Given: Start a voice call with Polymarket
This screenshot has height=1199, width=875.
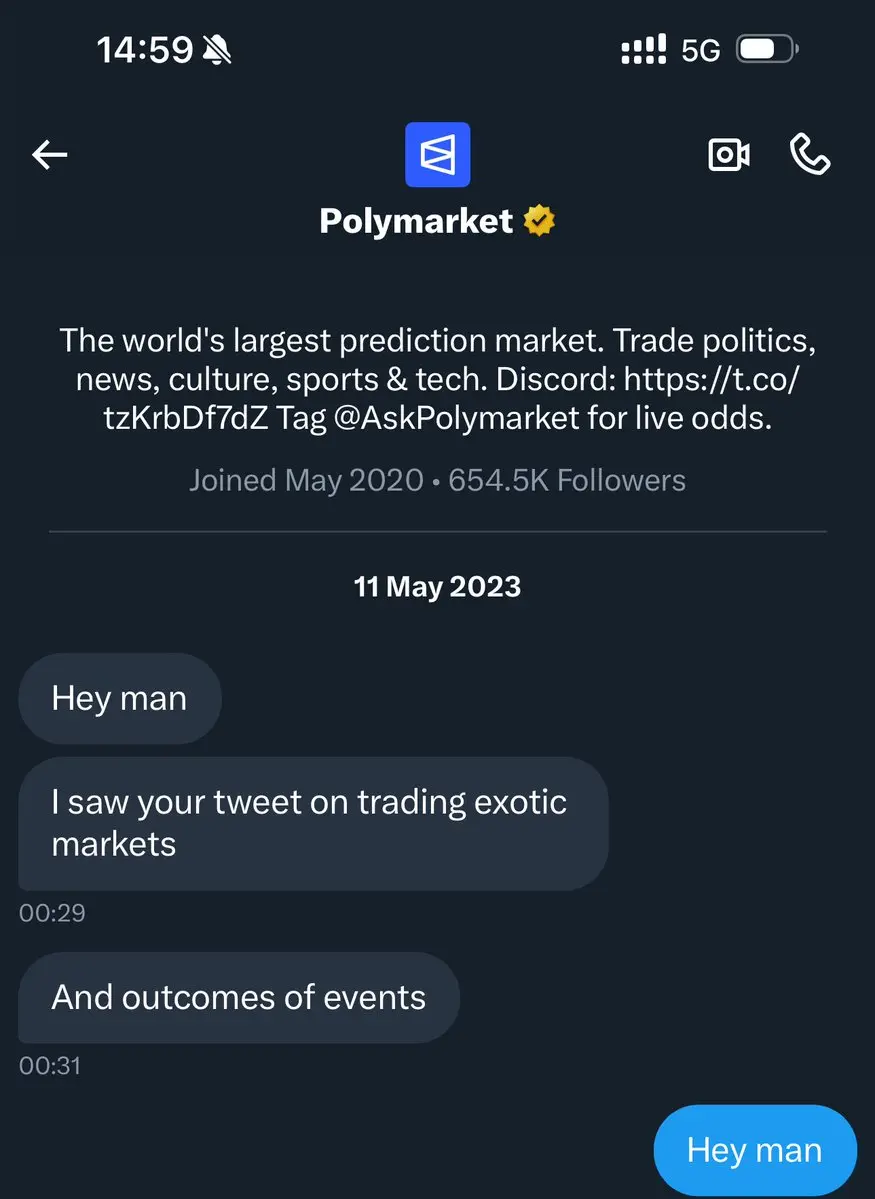Looking at the screenshot, I should pos(810,154).
